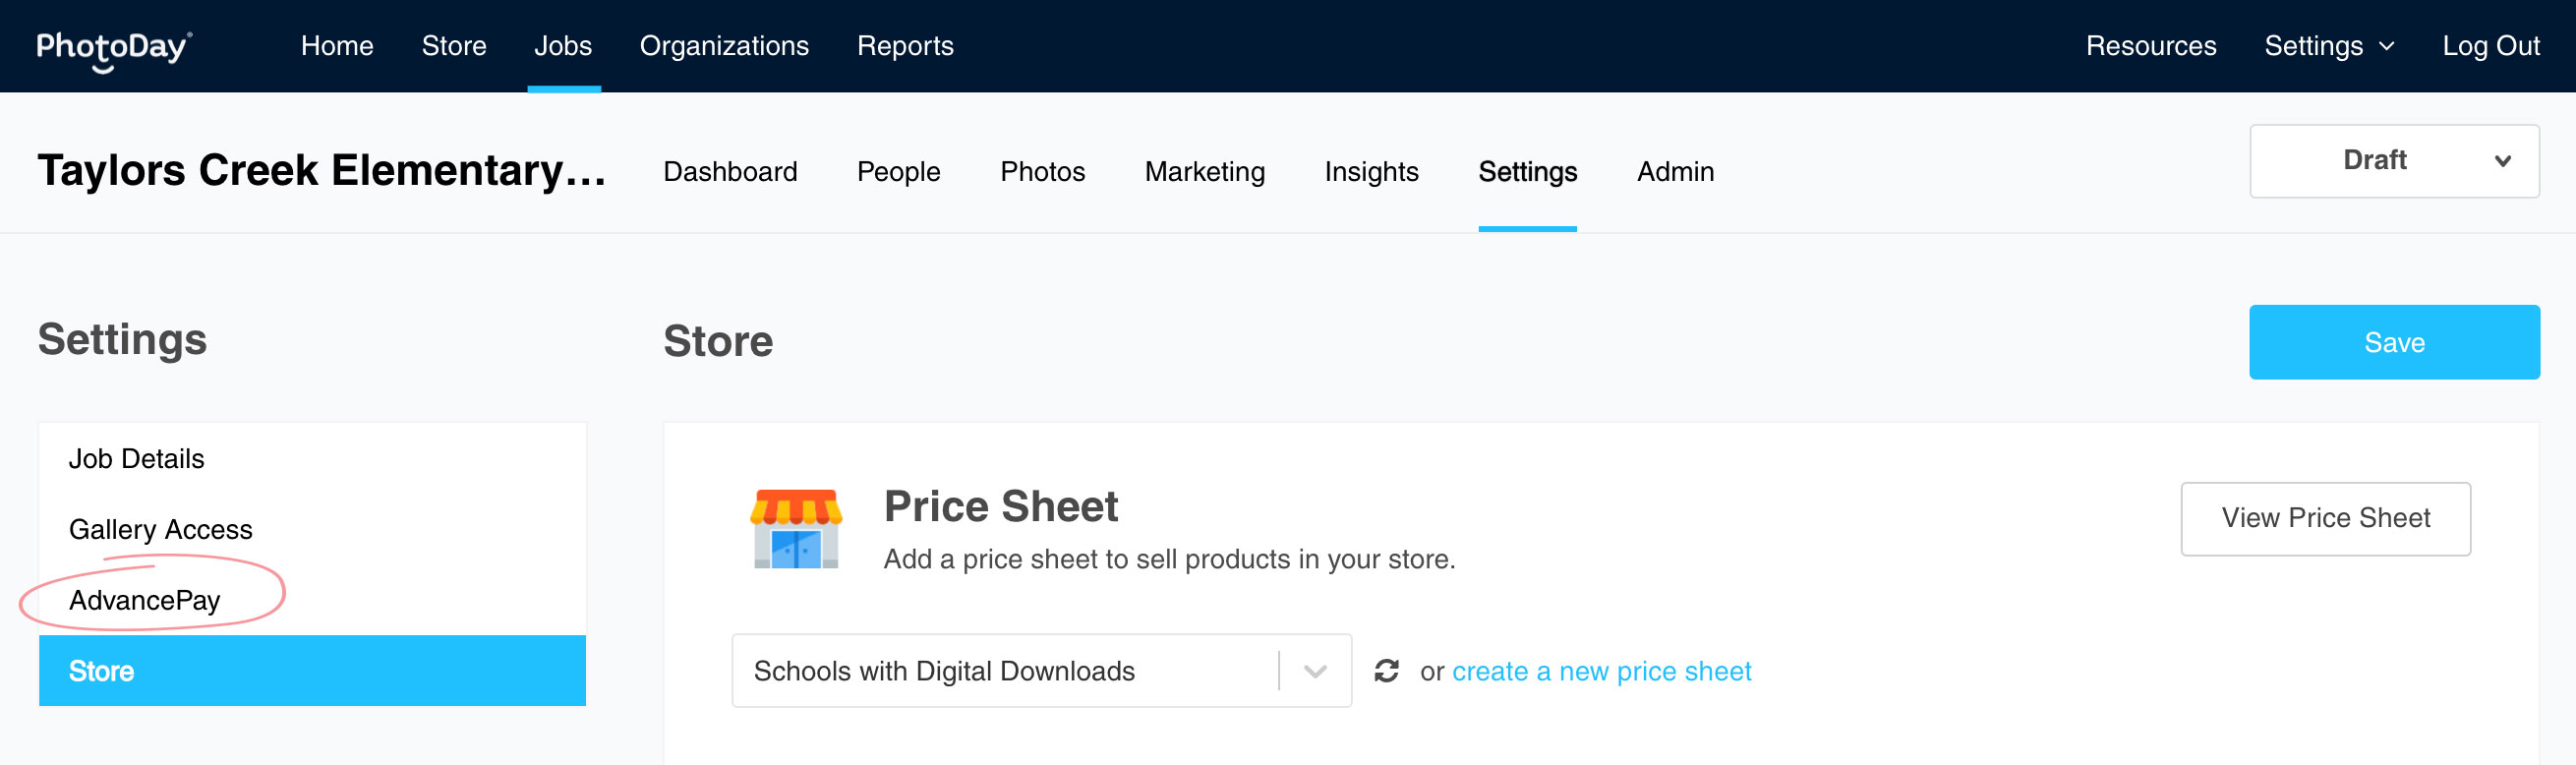This screenshot has width=2576, height=765.
Task: Open the Home nav item
Action: pos(337,46)
